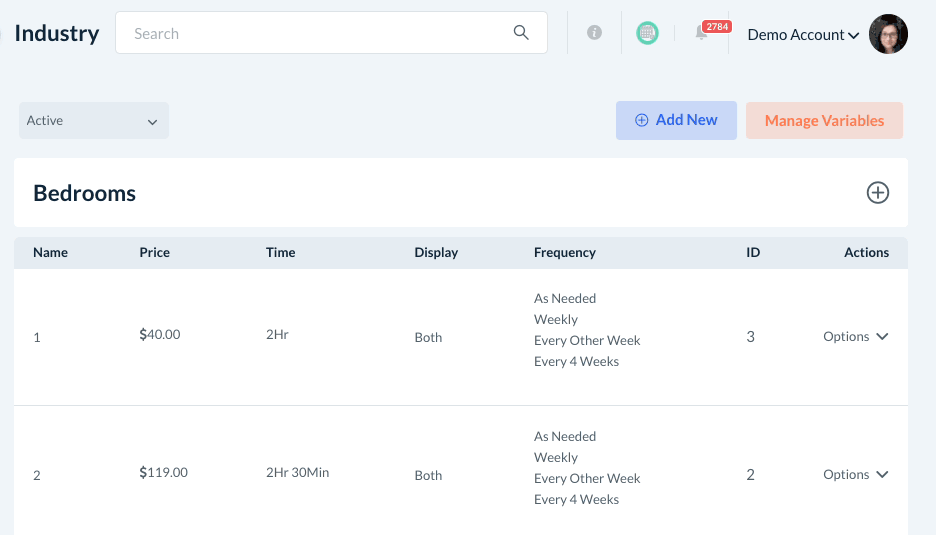The width and height of the screenshot is (936, 535).
Task: Click the Manage Variables button
Action: tap(824, 121)
